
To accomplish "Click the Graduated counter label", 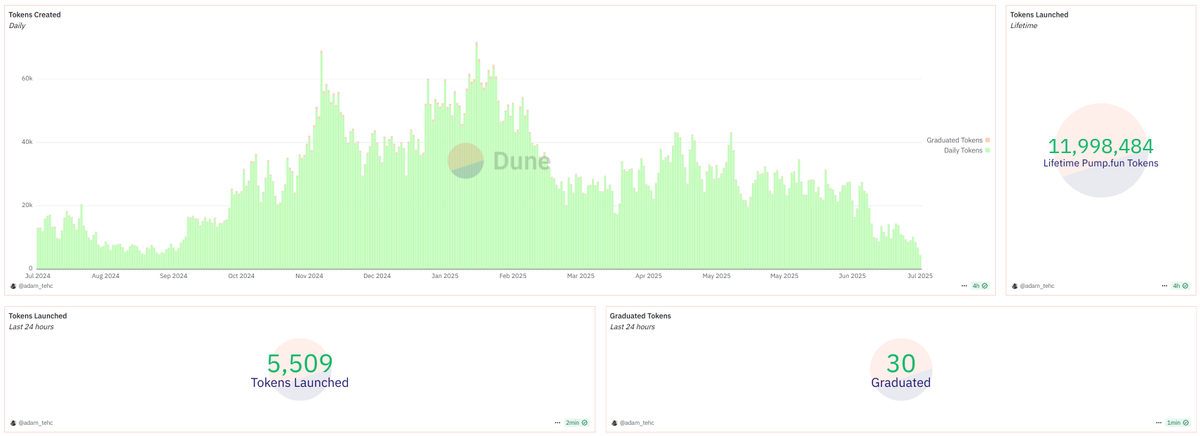I will pyautogui.click(x=901, y=383).
